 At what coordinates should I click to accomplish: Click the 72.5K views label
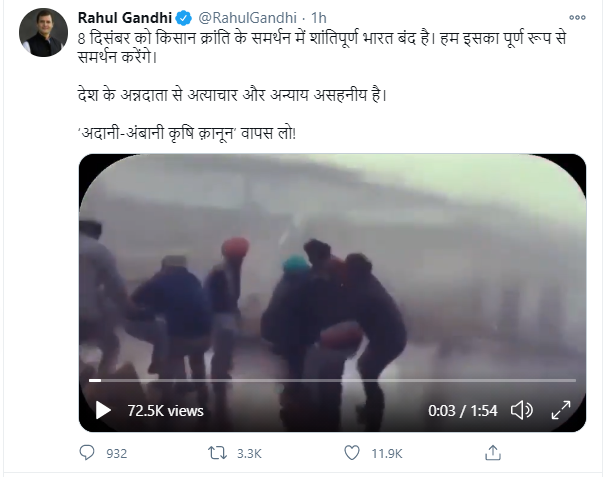click(x=165, y=410)
